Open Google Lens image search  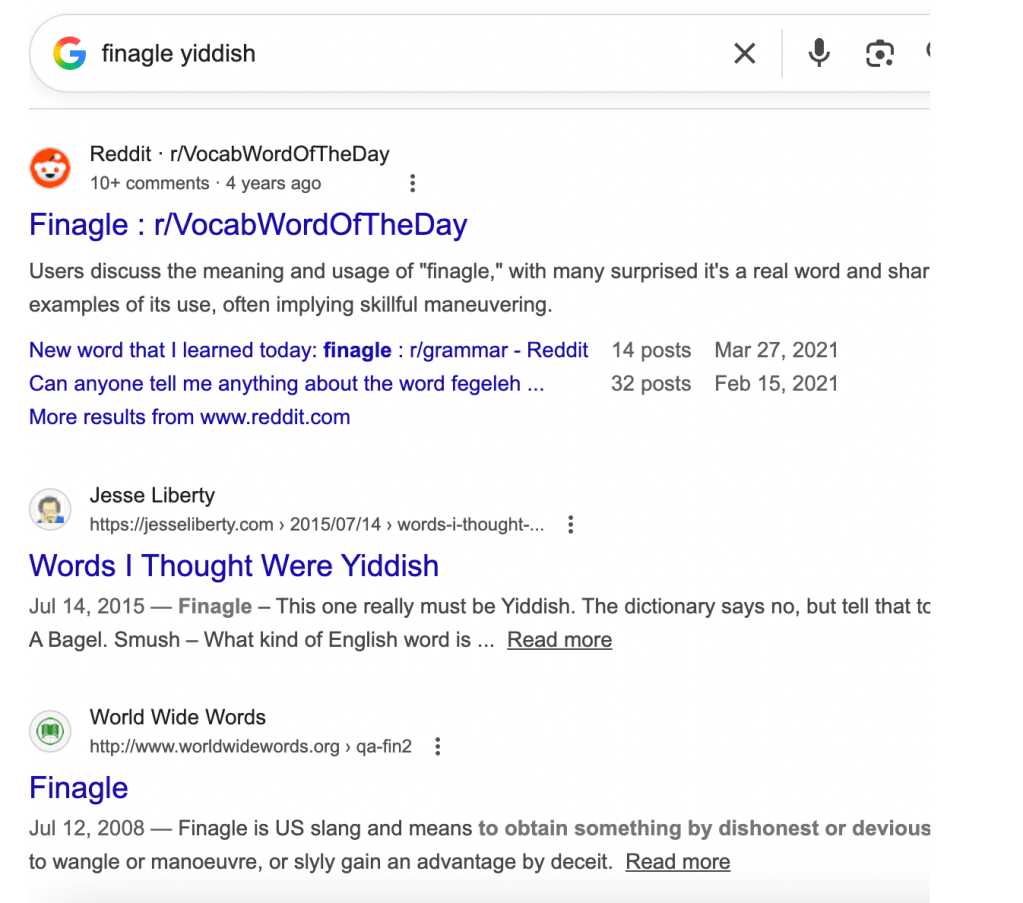coord(879,53)
